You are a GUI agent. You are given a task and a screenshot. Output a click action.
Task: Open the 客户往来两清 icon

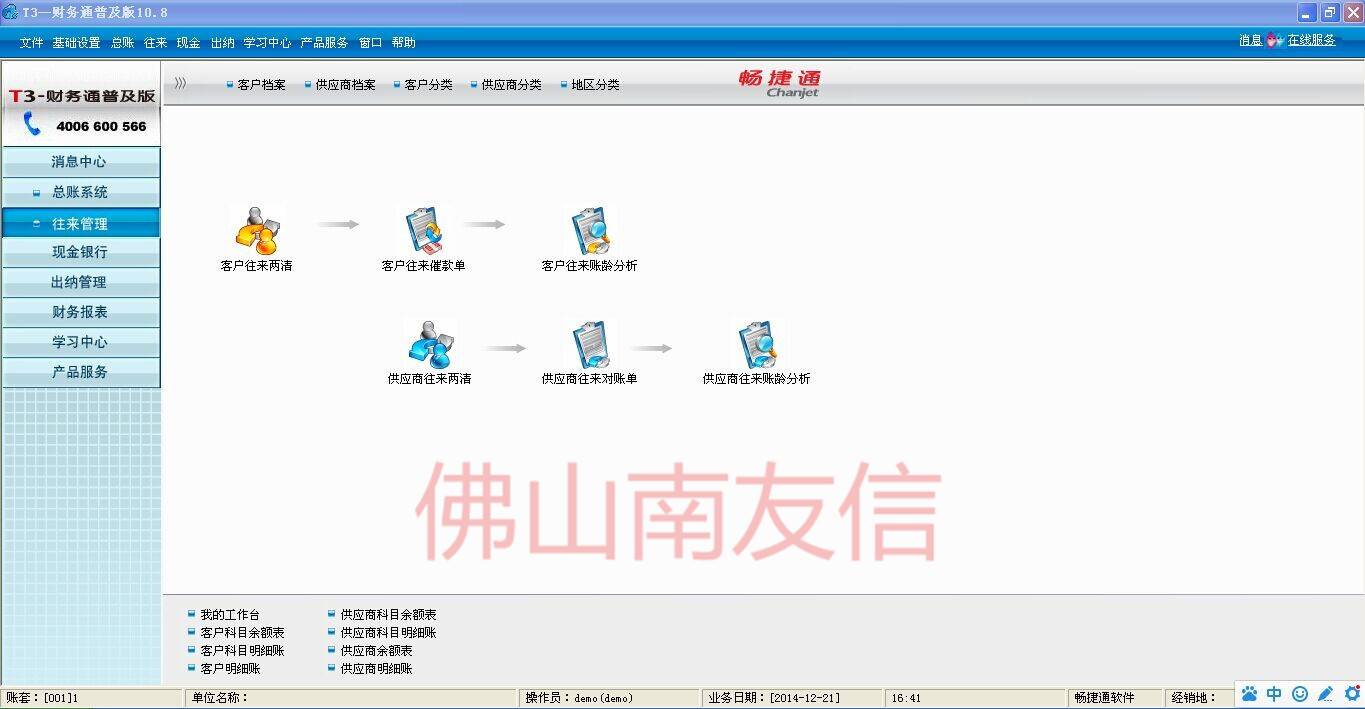click(x=256, y=229)
